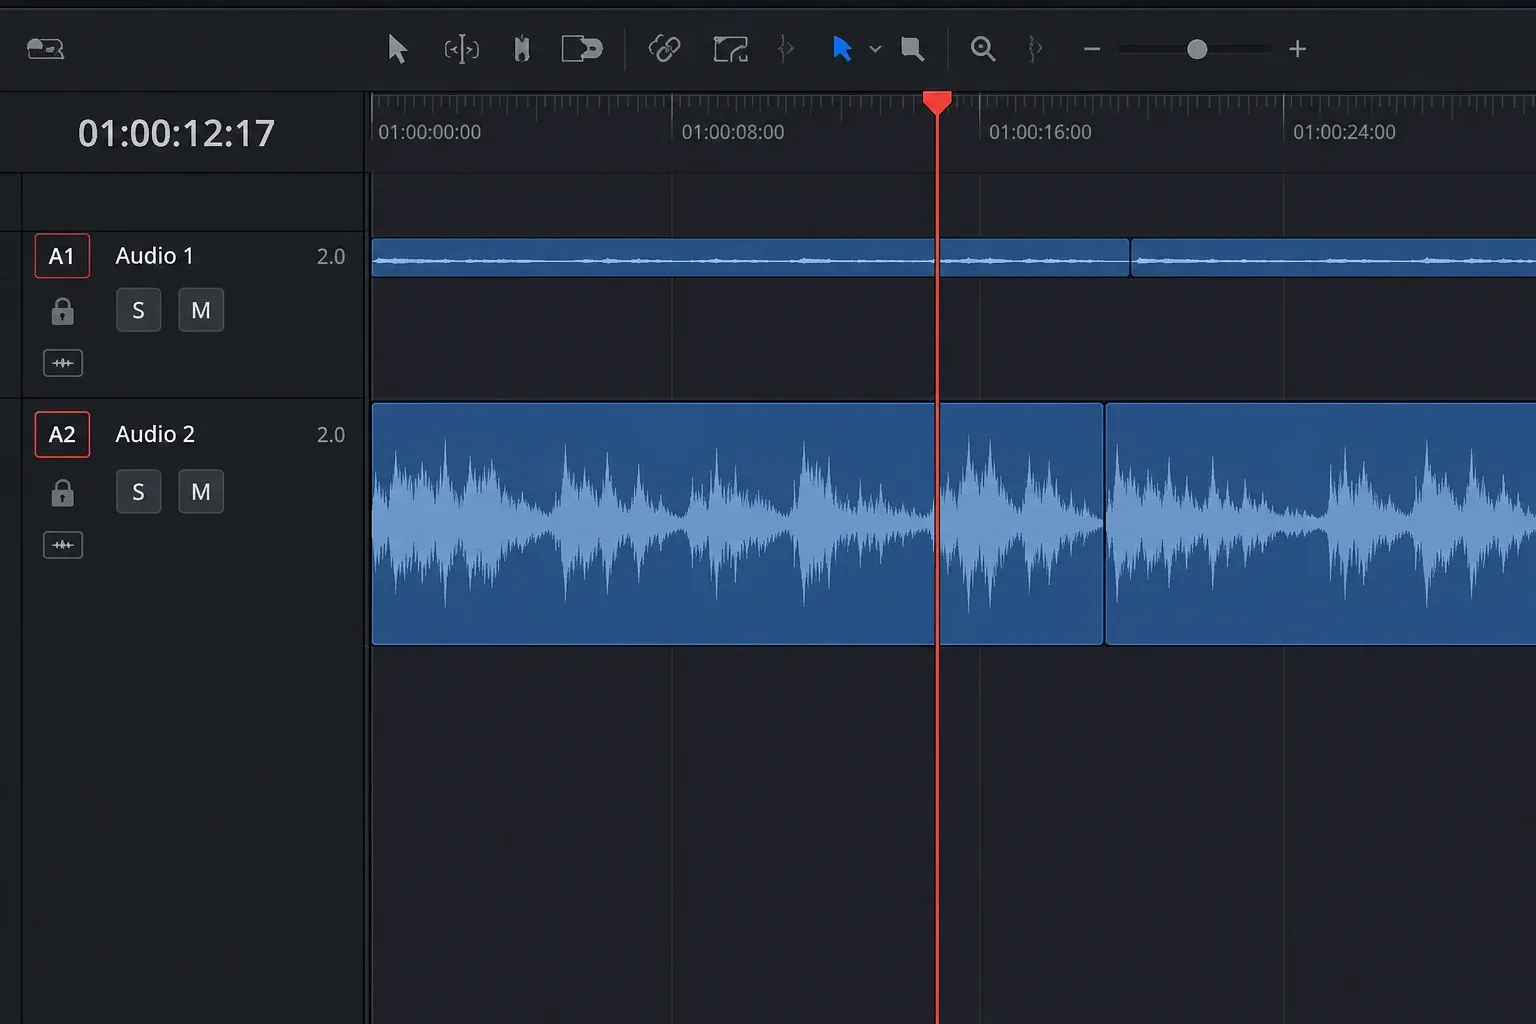Select the first clip on Audio 2
This screenshot has height=1024, width=1536.
pyautogui.click(x=737, y=524)
